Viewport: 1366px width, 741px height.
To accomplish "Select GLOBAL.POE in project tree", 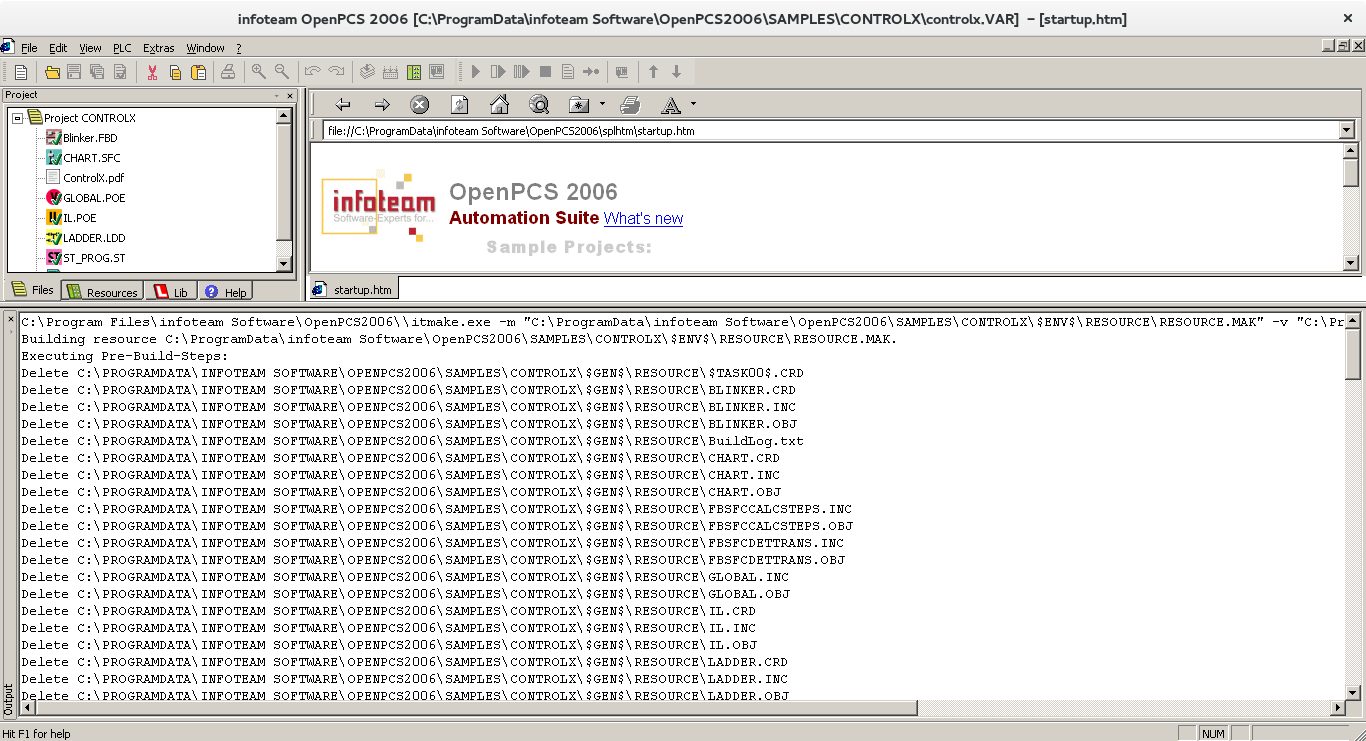I will coord(94,198).
